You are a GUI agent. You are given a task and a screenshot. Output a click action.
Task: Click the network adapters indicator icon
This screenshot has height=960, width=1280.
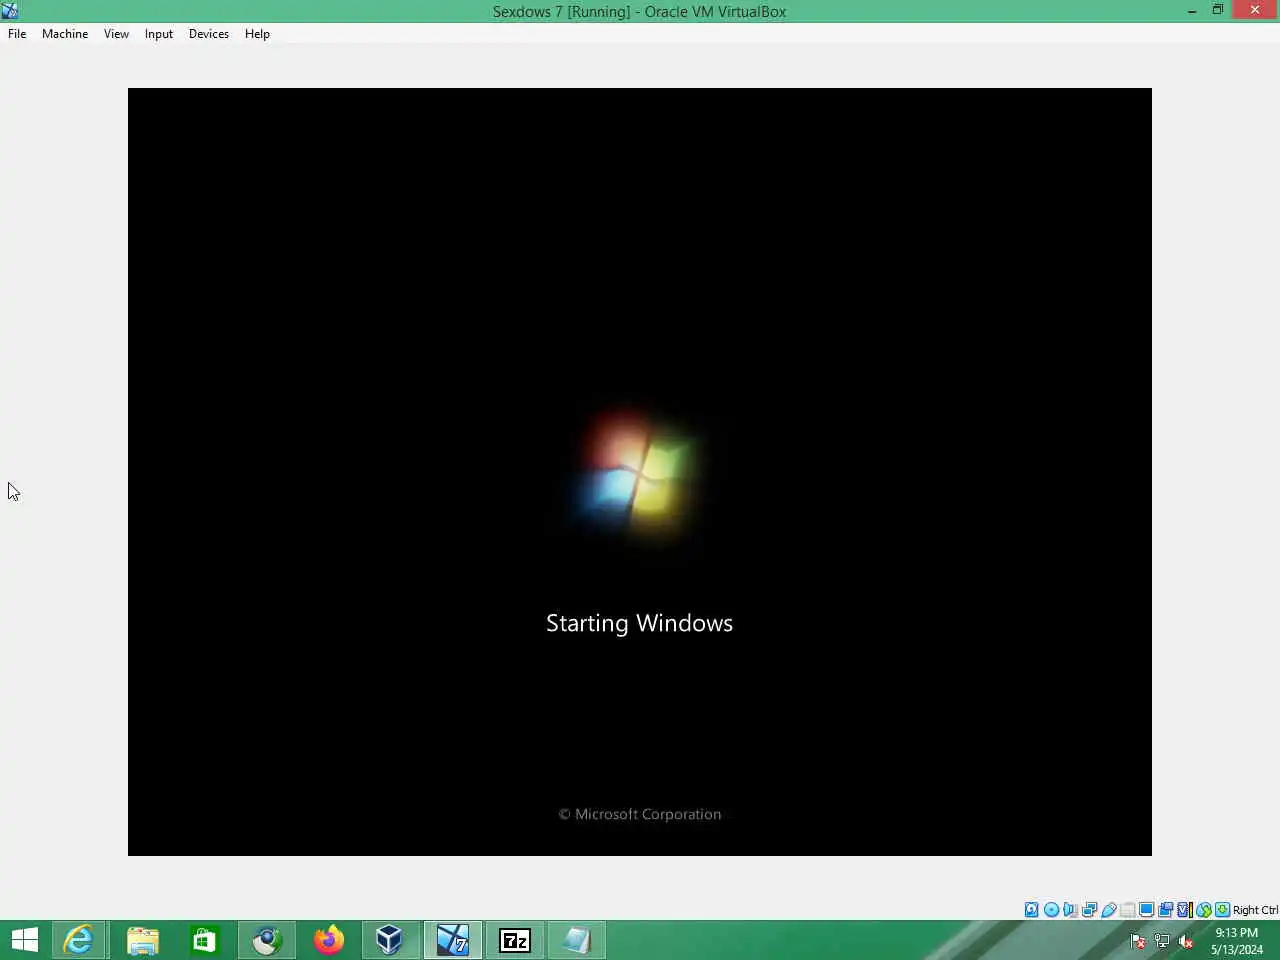[1089, 910]
